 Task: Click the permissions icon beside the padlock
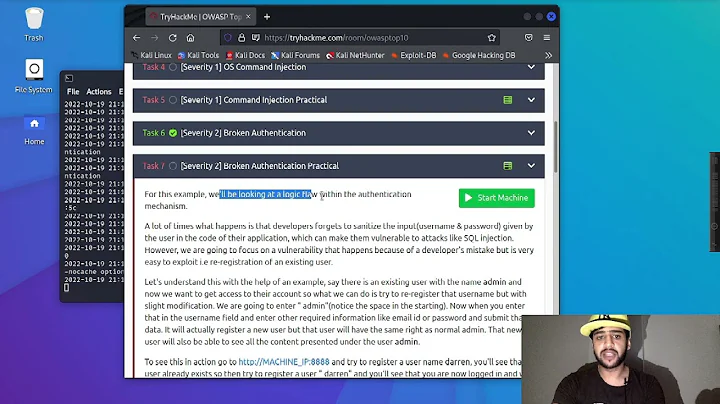[x=256, y=38]
